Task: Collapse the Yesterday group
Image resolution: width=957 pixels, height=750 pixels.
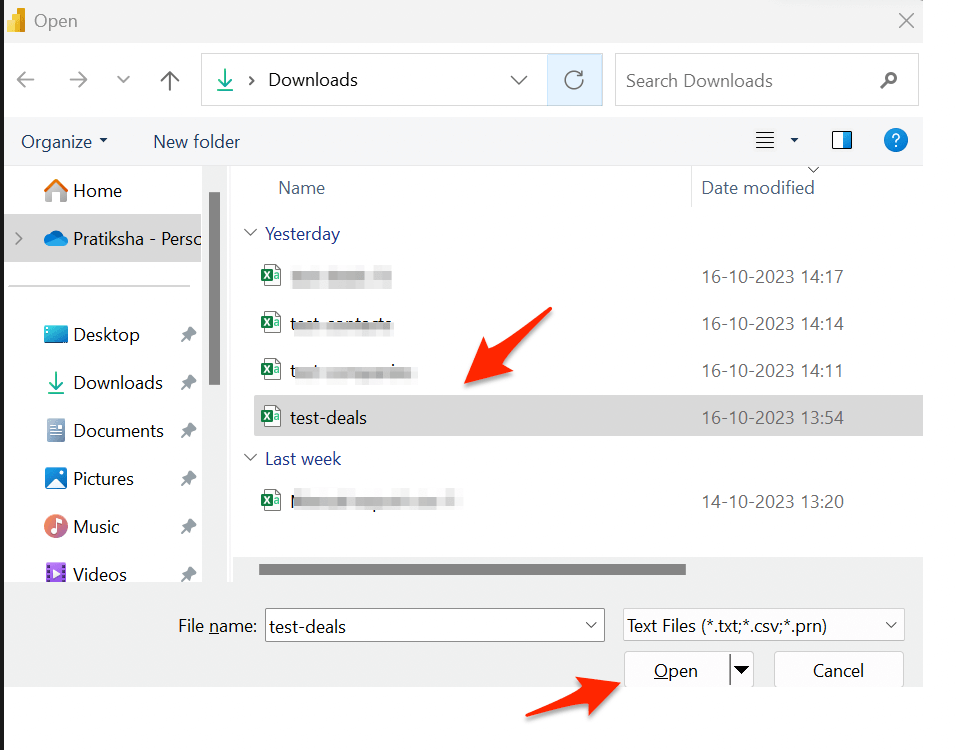Action: click(250, 233)
